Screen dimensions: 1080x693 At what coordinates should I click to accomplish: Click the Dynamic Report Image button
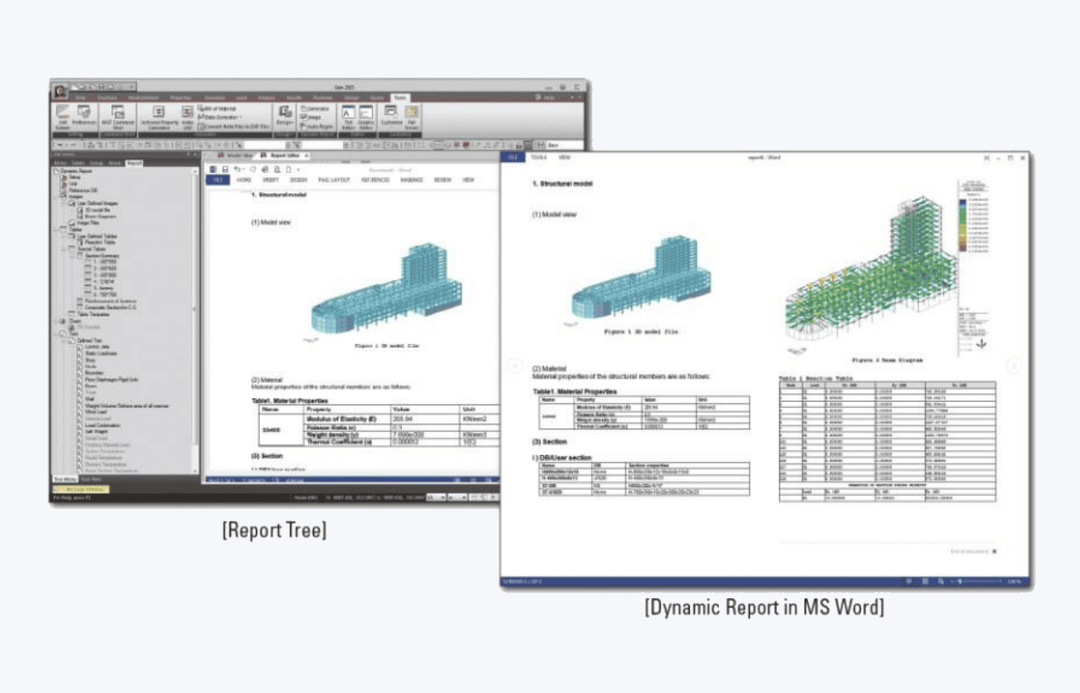tap(311, 118)
